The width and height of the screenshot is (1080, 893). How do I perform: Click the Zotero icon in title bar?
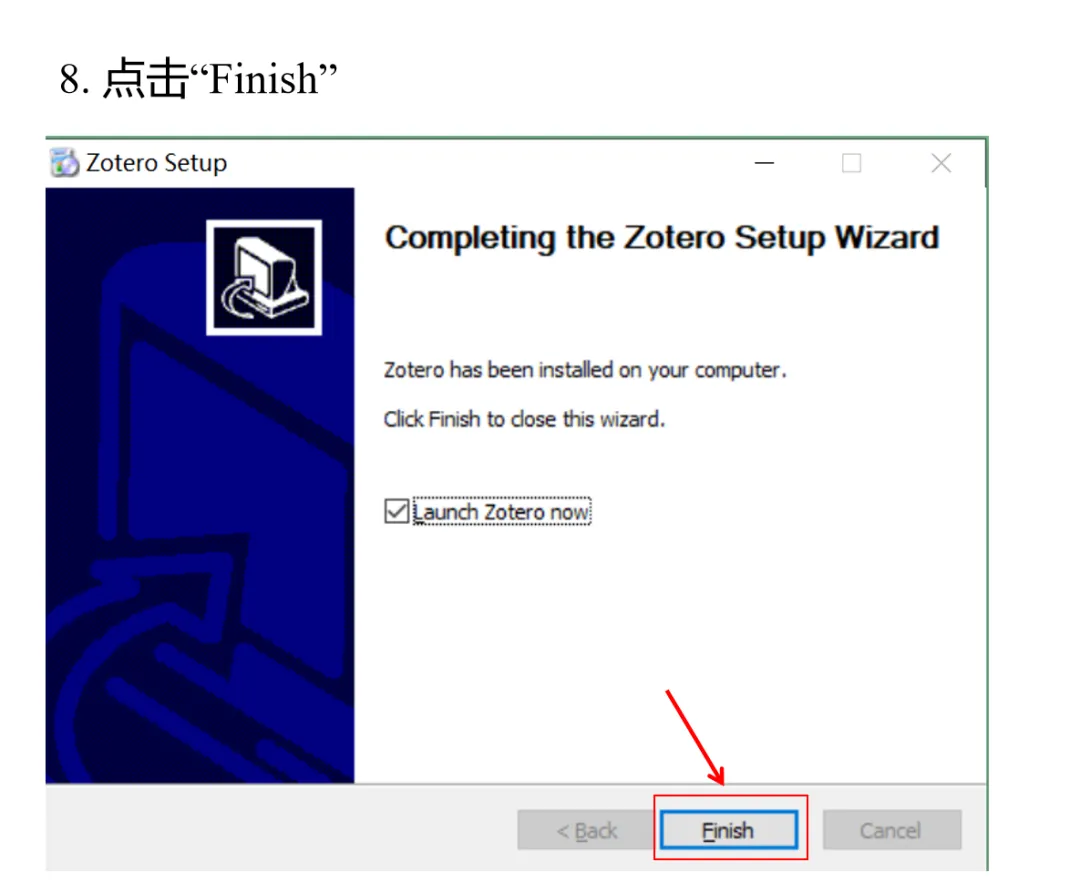click(65, 163)
